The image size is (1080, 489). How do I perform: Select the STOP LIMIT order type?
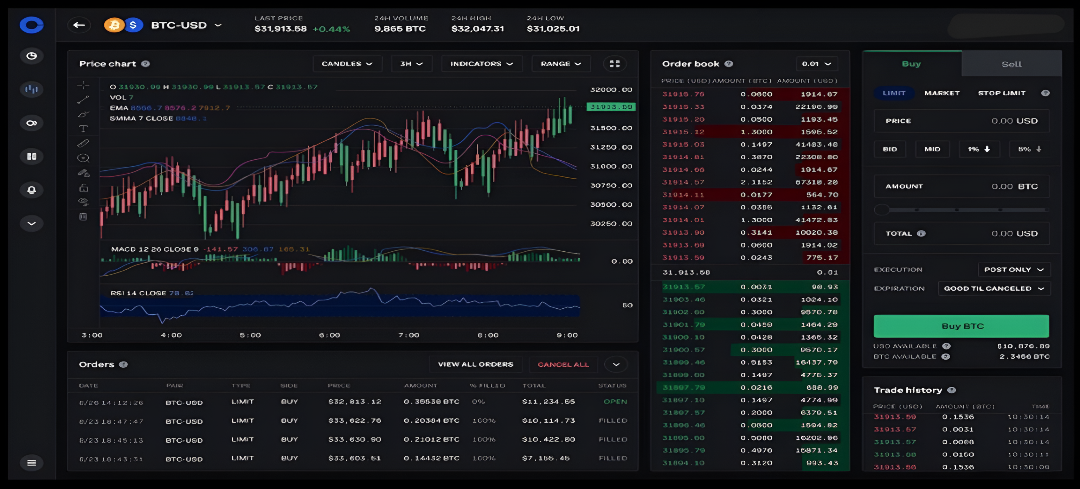click(x=1001, y=93)
